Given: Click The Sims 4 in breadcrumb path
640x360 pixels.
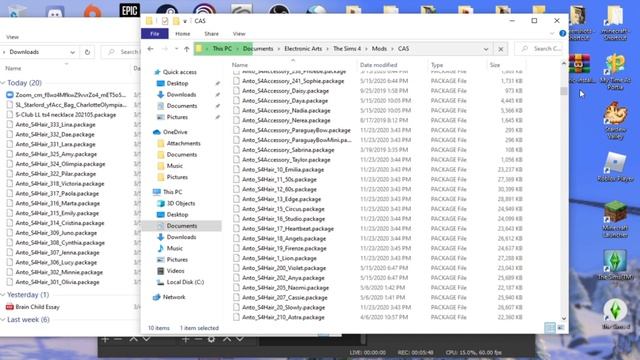Looking at the screenshot, I should (347, 49).
